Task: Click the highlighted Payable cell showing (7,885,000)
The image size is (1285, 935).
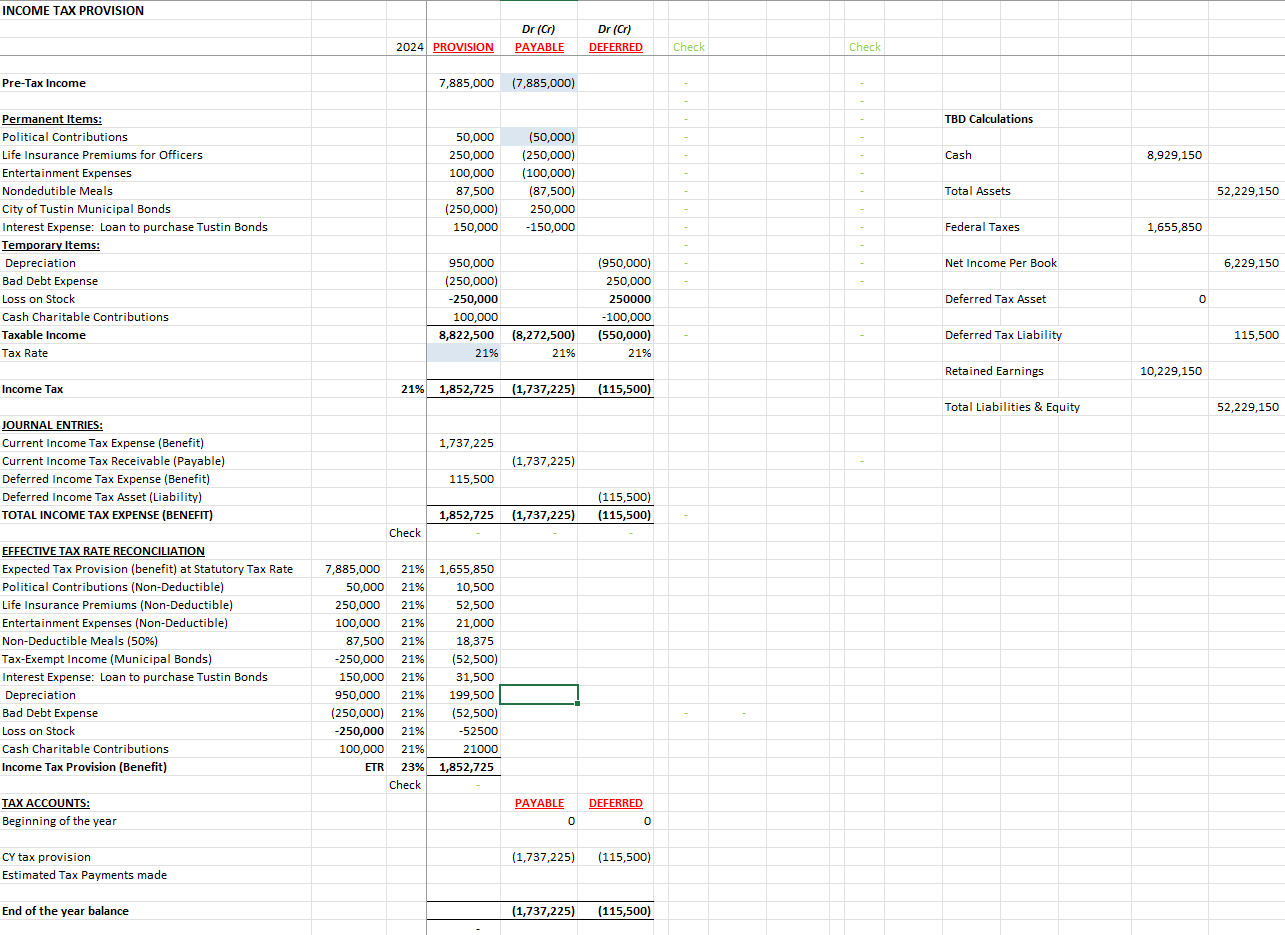Action: point(541,83)
